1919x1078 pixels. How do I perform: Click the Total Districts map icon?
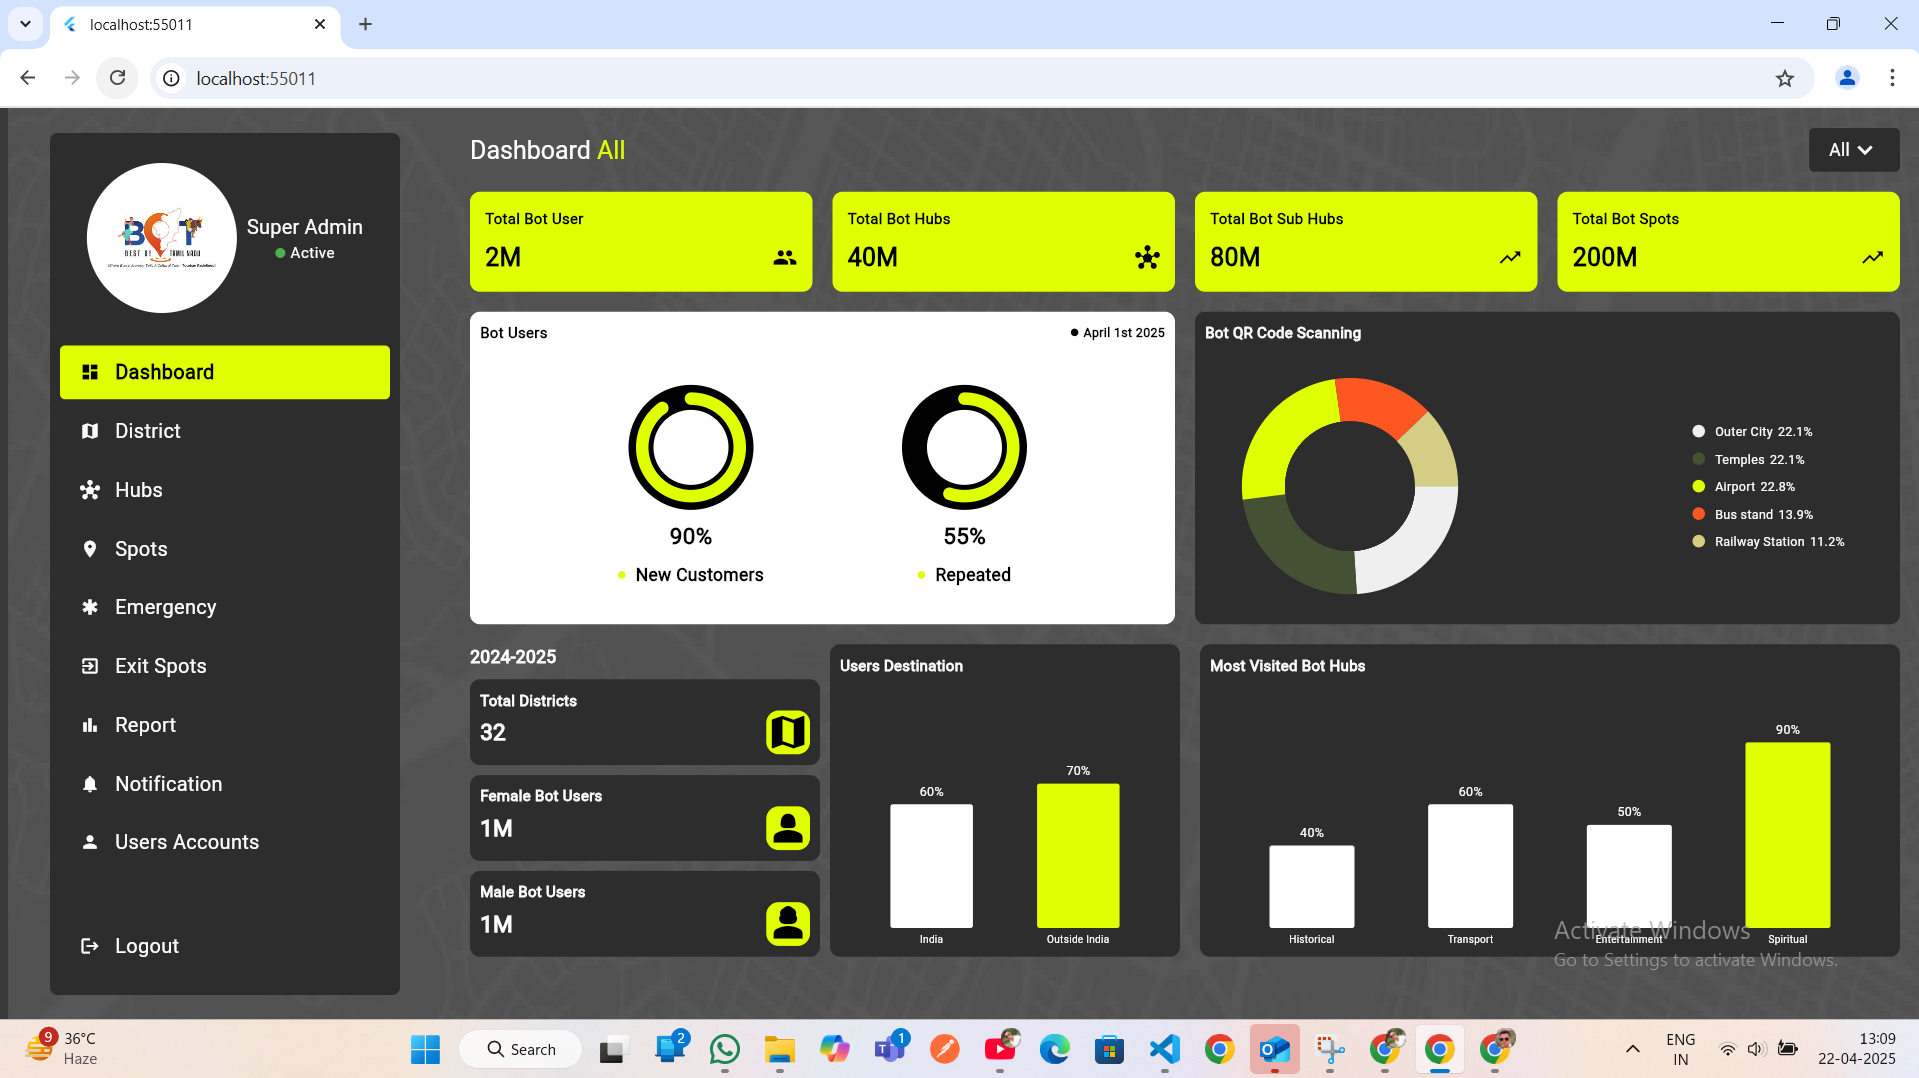click(x=787, y=732)
